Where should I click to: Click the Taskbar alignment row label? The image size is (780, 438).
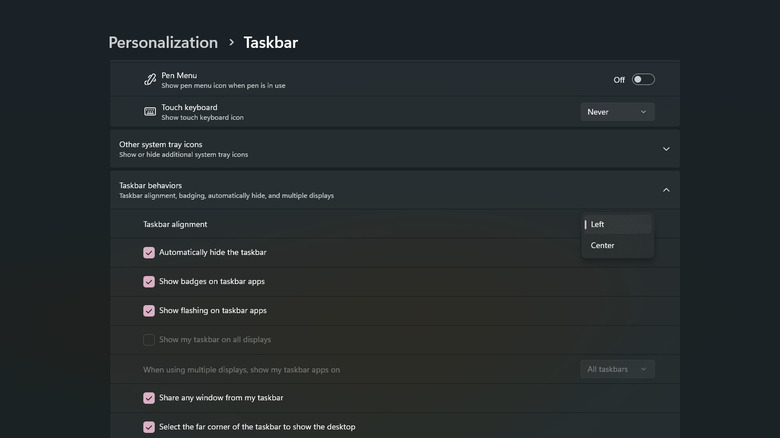[x=175, y=224]
